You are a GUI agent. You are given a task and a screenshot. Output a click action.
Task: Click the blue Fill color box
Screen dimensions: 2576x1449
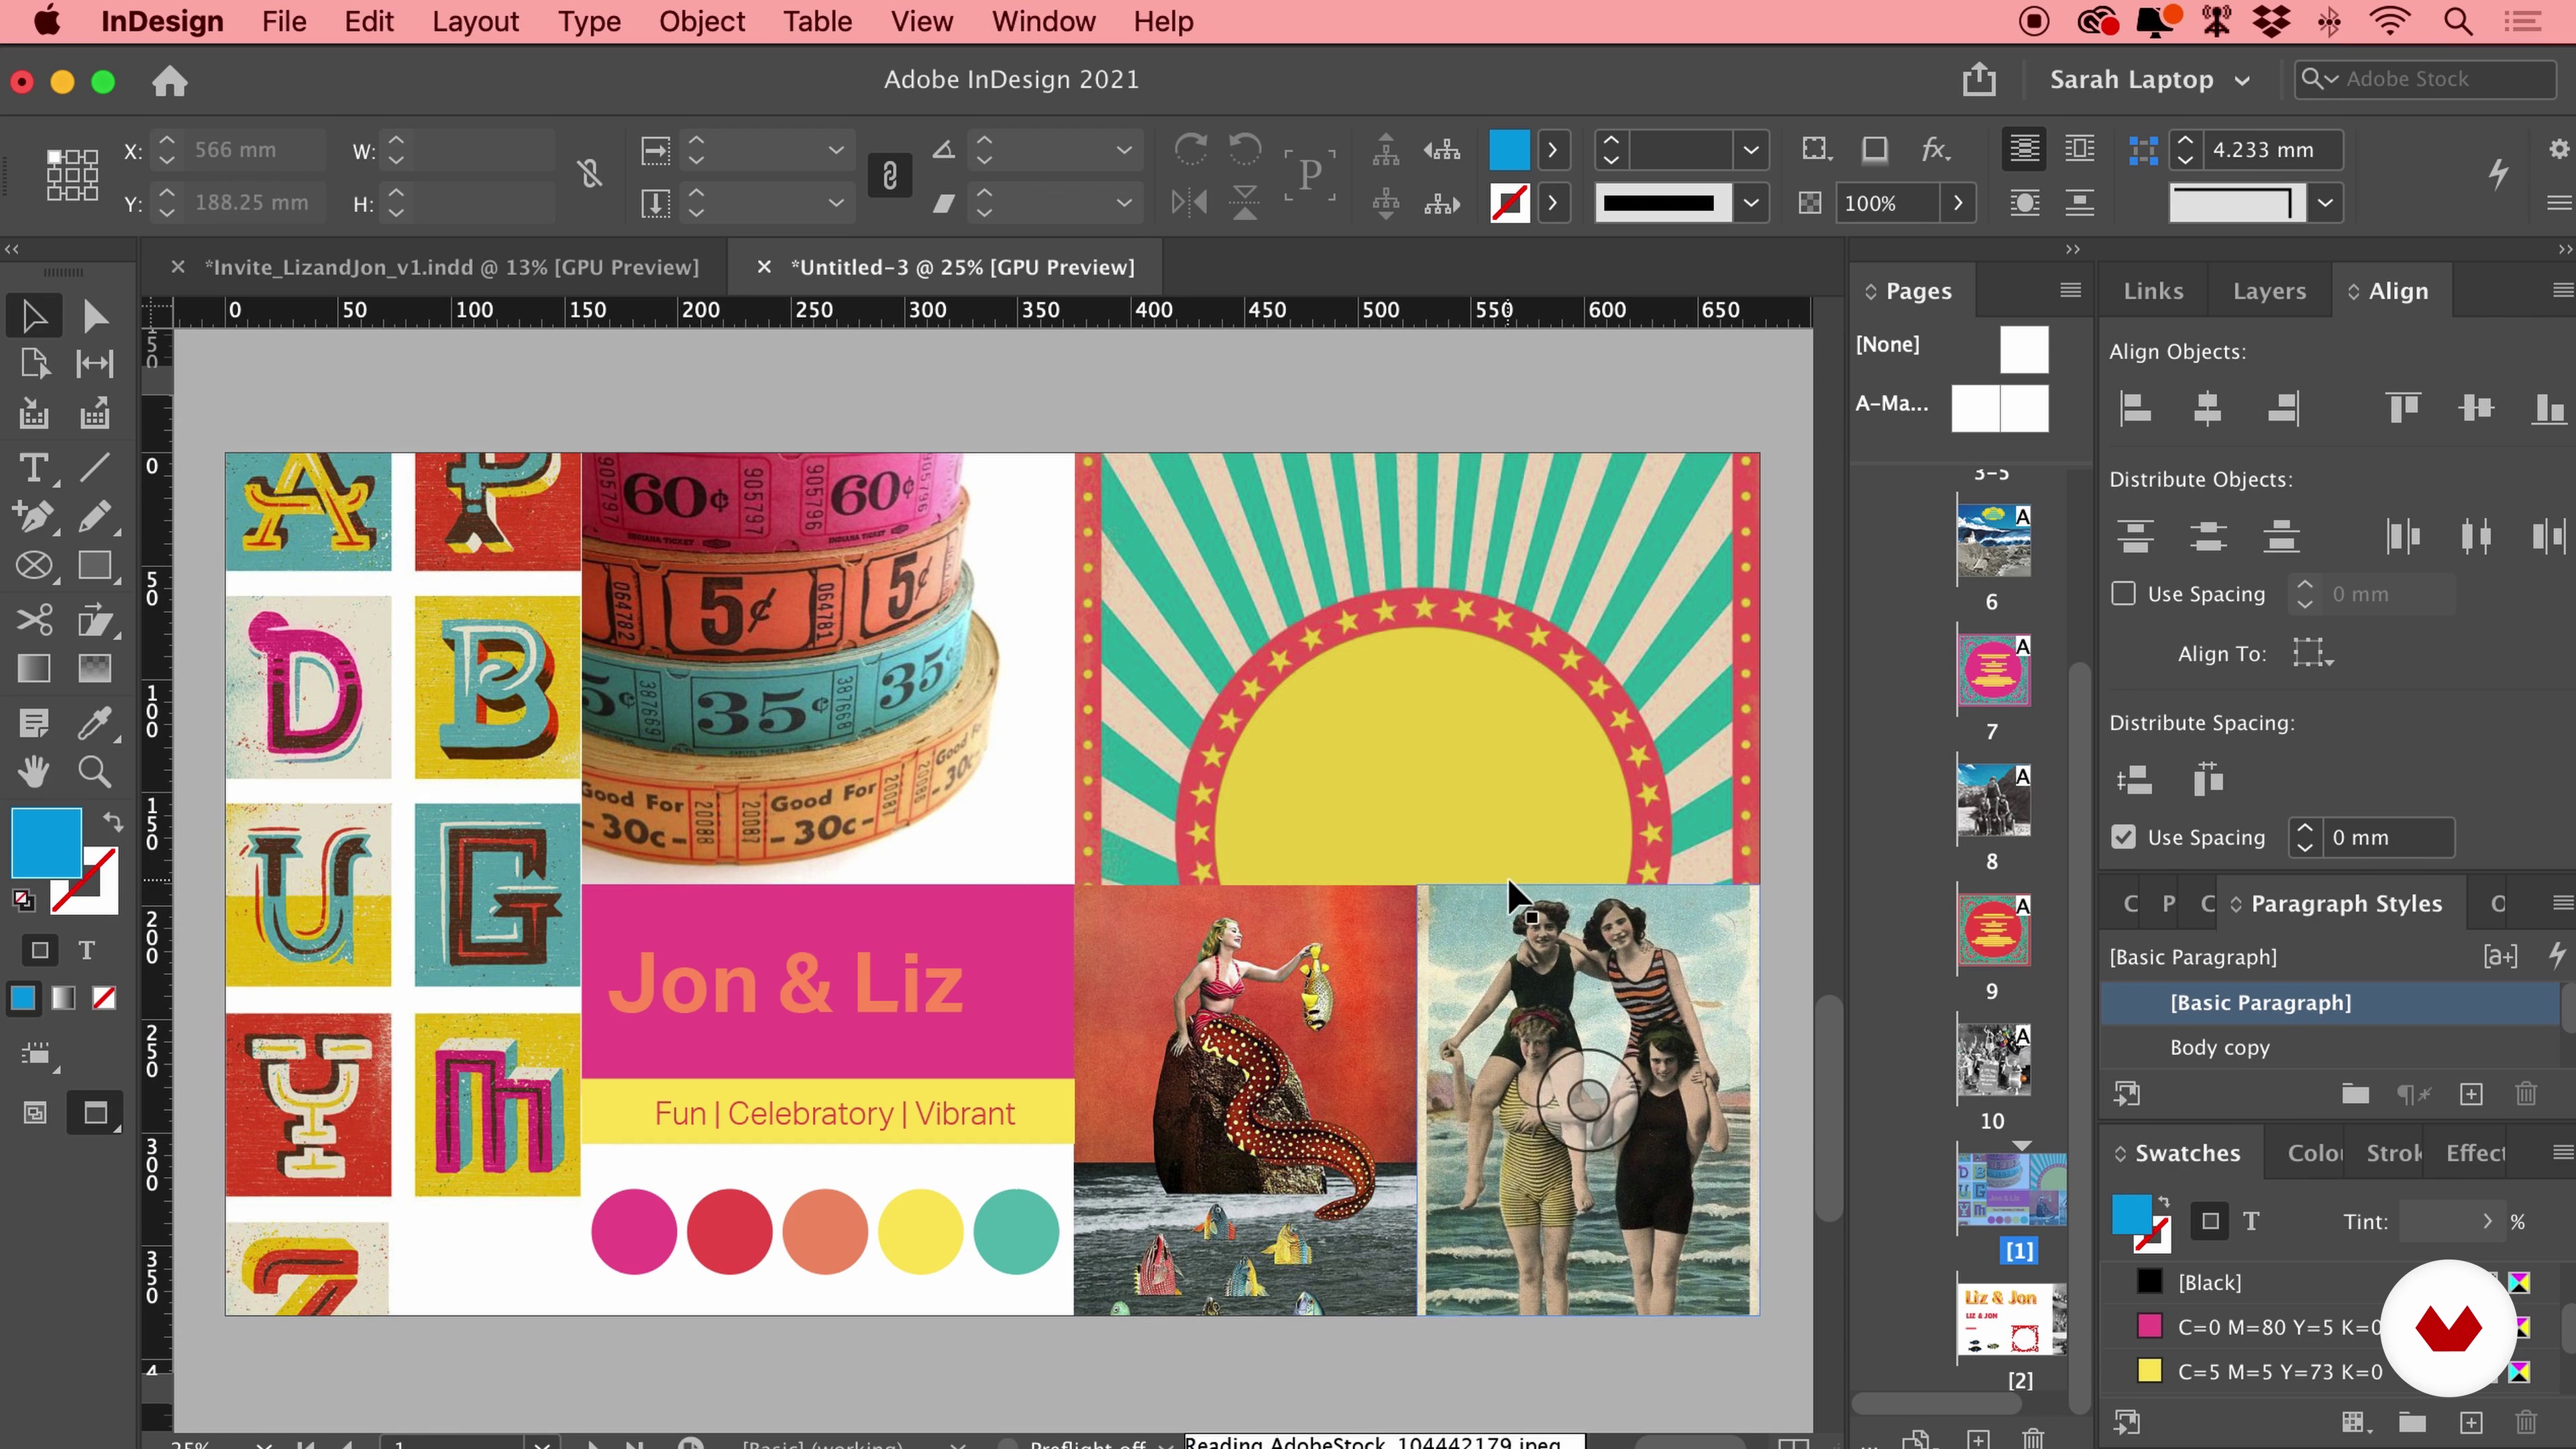pyautogui.click(x=45, y=843)
